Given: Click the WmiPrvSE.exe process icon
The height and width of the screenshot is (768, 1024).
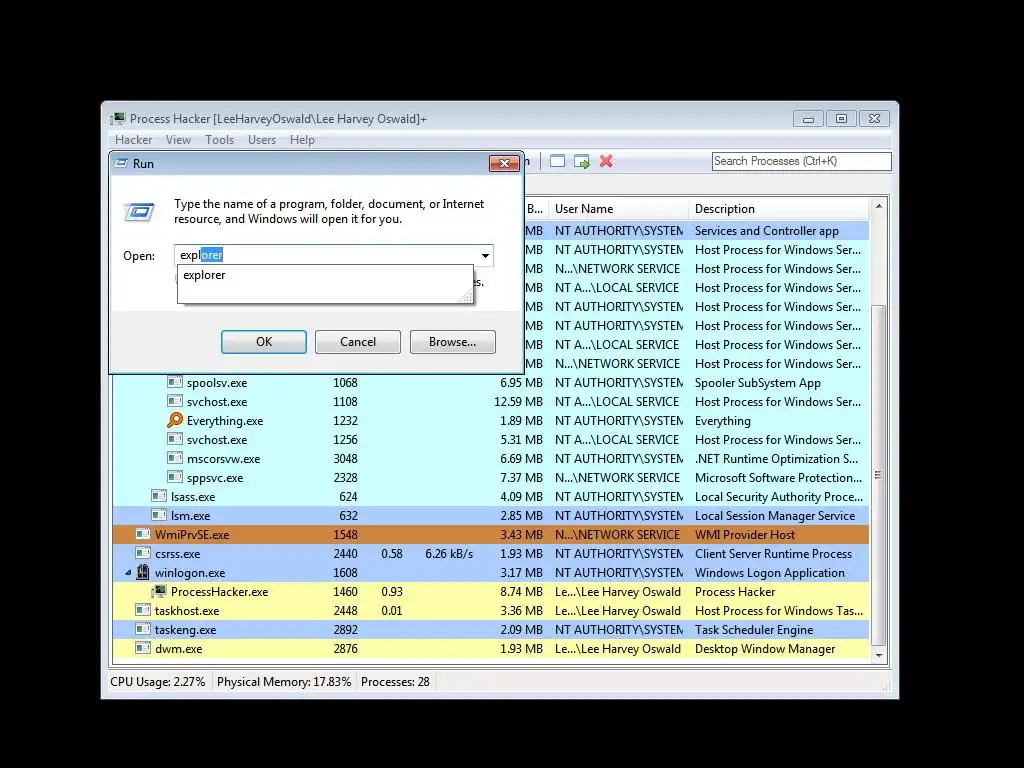Looking at the screenshot, I should (143, 534).
